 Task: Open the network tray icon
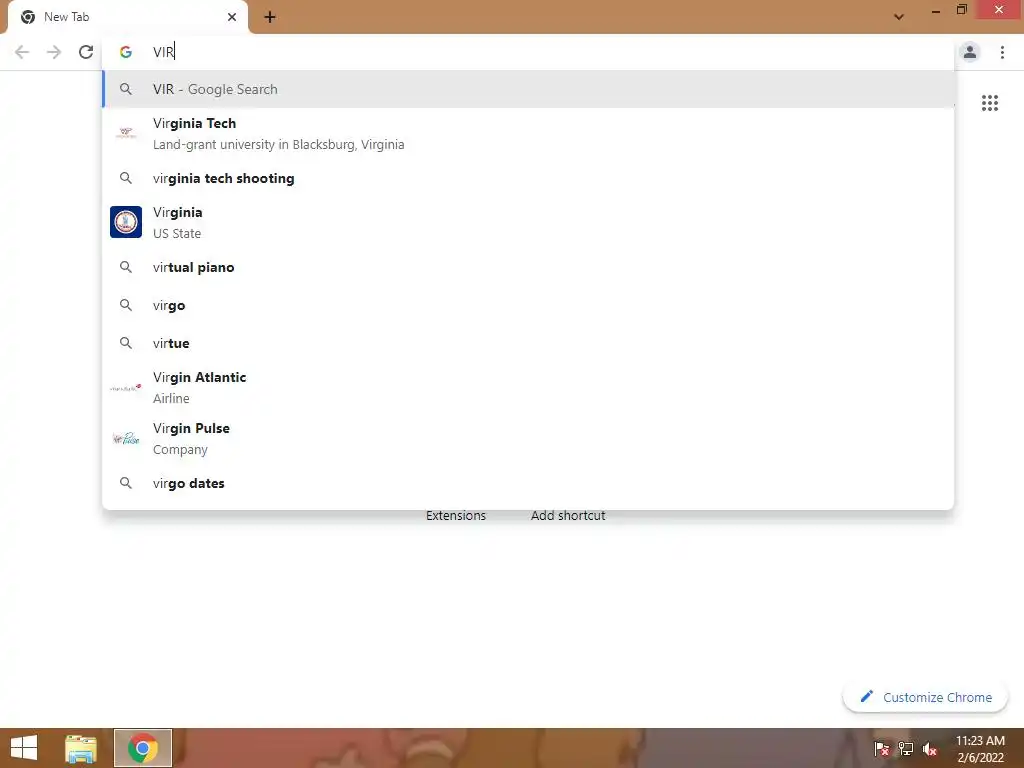tap(905, 749)
